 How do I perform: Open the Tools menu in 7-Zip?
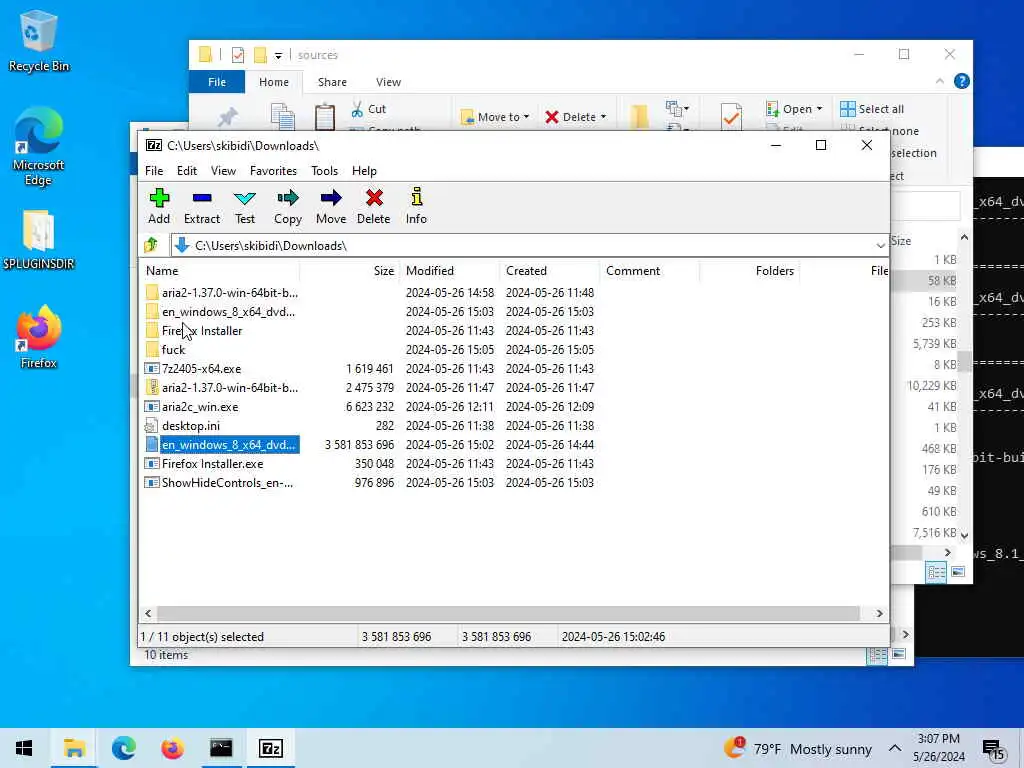pyautogui.click(x=325, y=170)
